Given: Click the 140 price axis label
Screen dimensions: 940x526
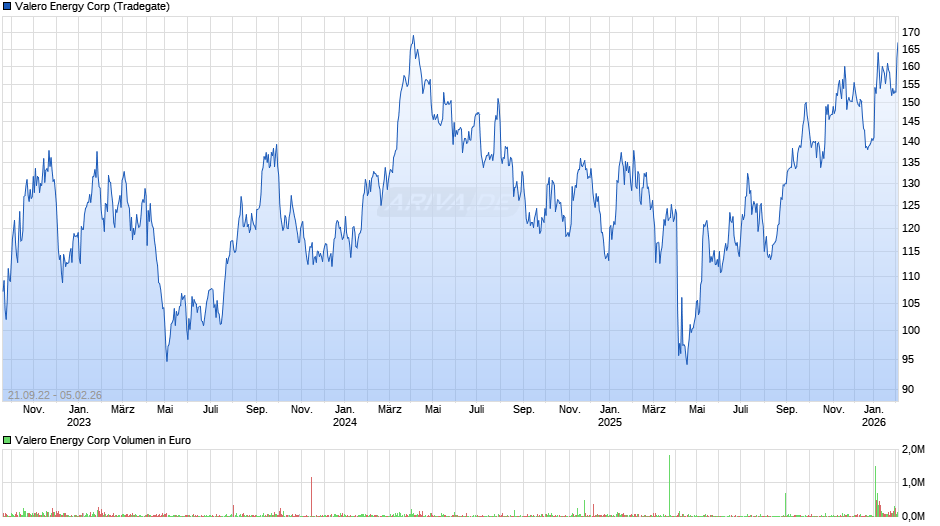Looking at the screenshot, I should click(x=911, y=142).
